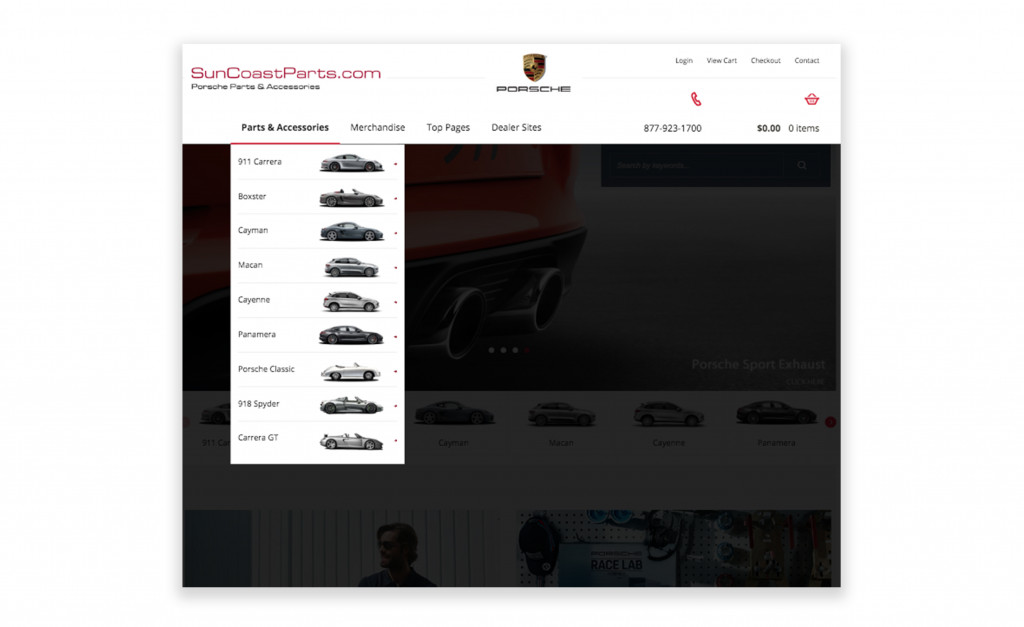Open the Dealer Sites menu
The width and height of the screenshot is (1024, 627).
(516, 127)
